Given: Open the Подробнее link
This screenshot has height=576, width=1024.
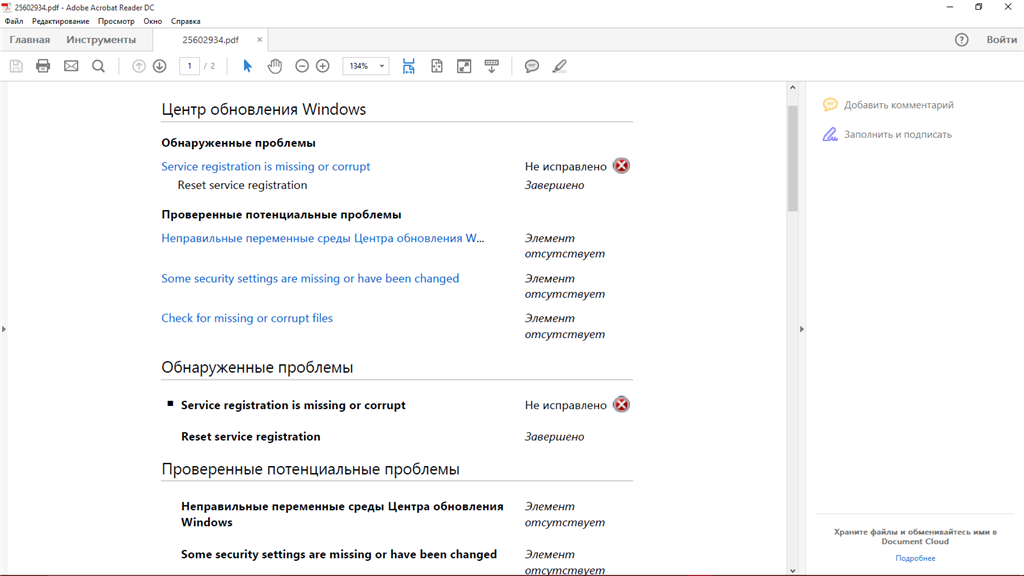Looking at the screenshot, I should (915, 558).
